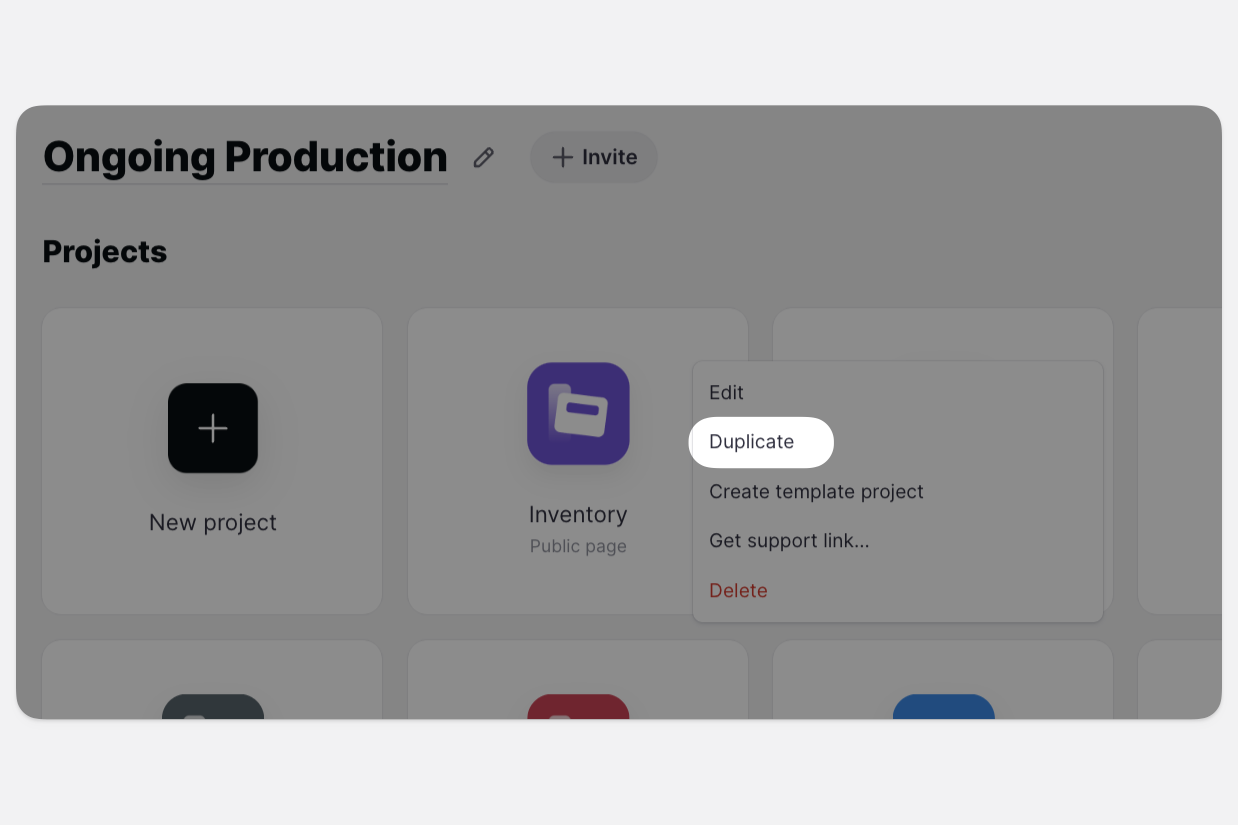This screenshot has width=1238, height=825.
Task: Click the Ongoing Production workspace title
Action: (x=245, y=158)
